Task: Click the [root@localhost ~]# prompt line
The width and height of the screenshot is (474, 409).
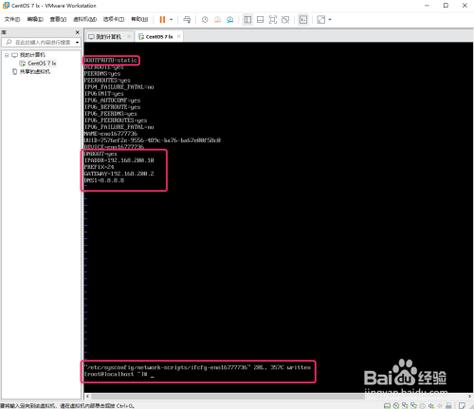Action: point(115,374)
